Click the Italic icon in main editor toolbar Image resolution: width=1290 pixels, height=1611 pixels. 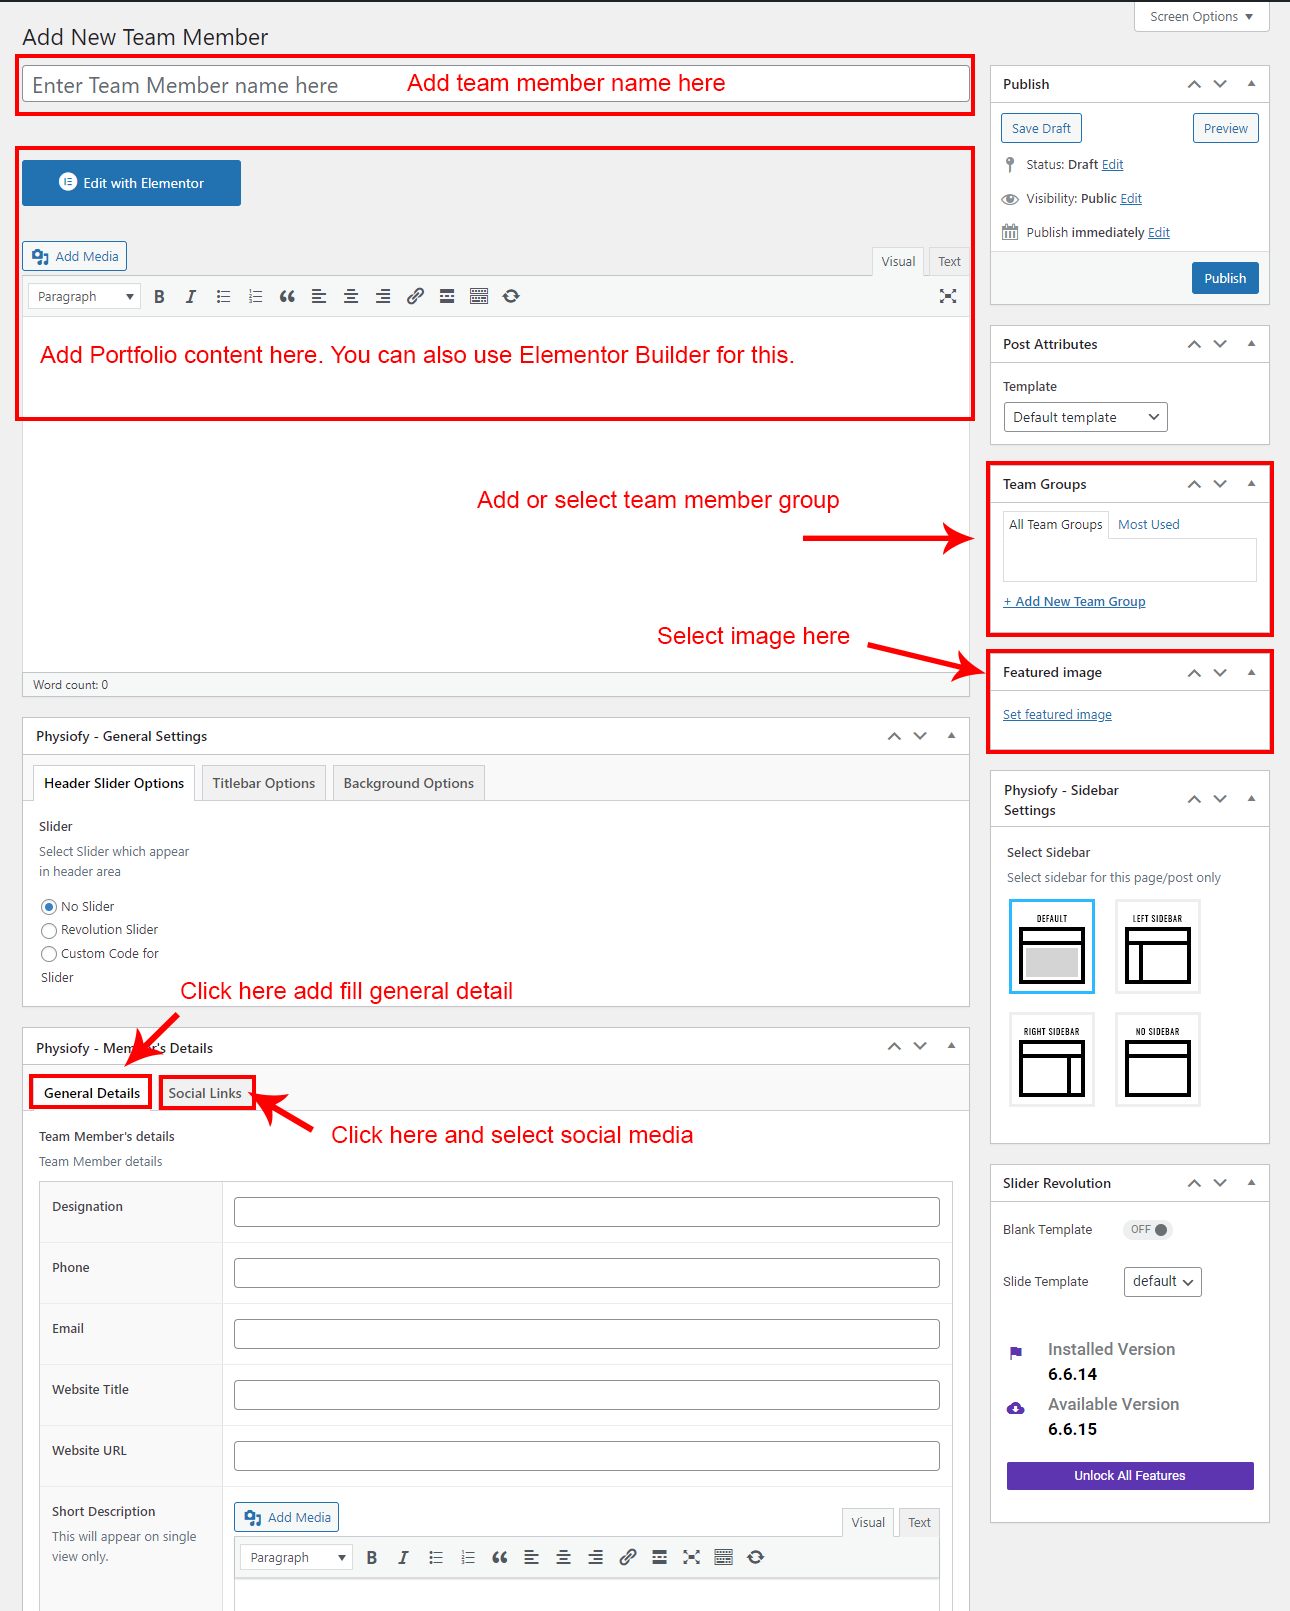tap(191, 296)
